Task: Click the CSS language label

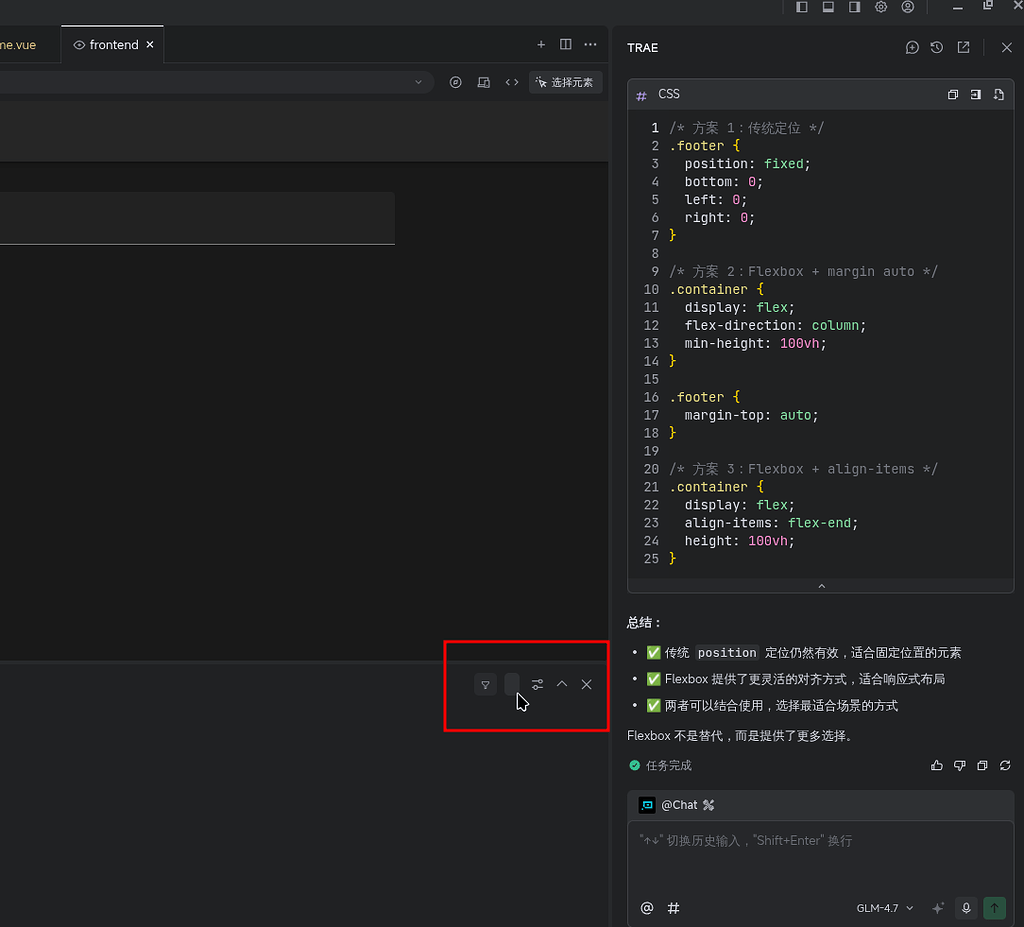Action: click(x=669, y=94)
